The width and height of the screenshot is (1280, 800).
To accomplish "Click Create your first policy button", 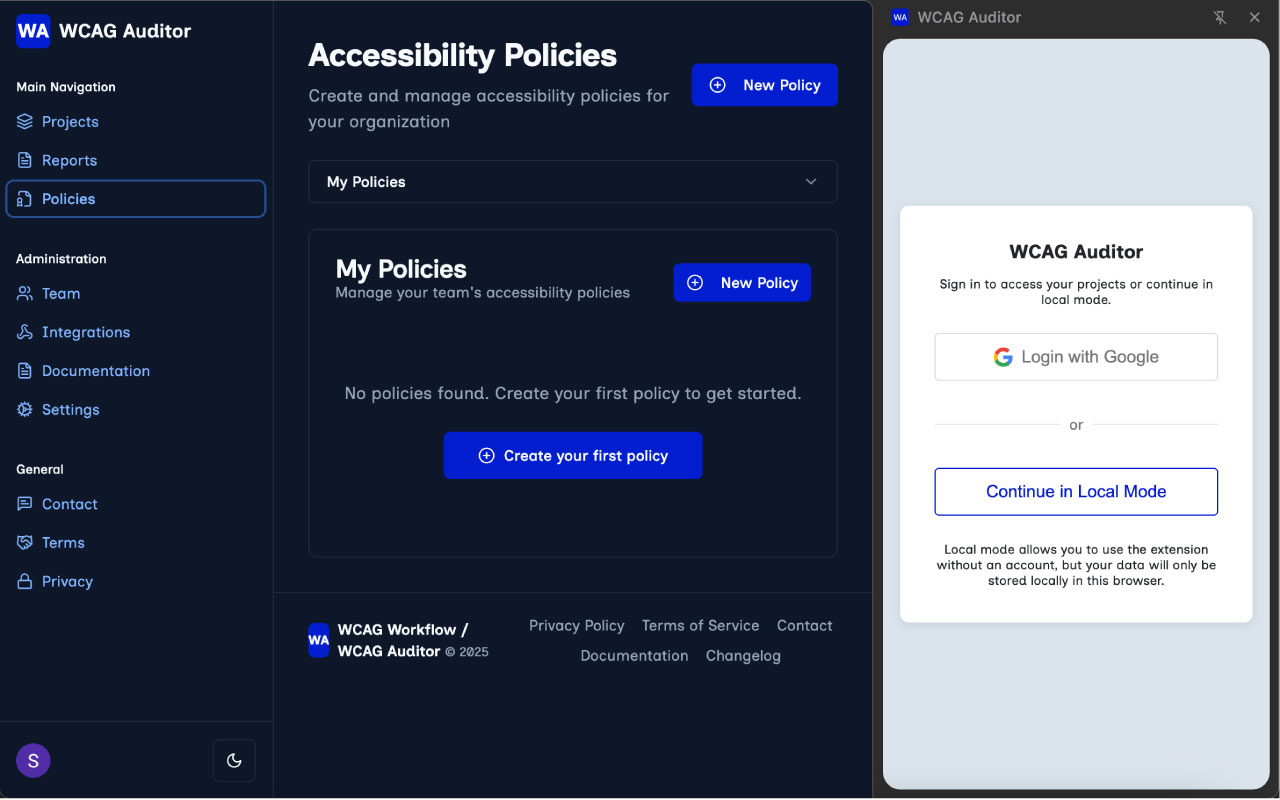I will [573, 456].
